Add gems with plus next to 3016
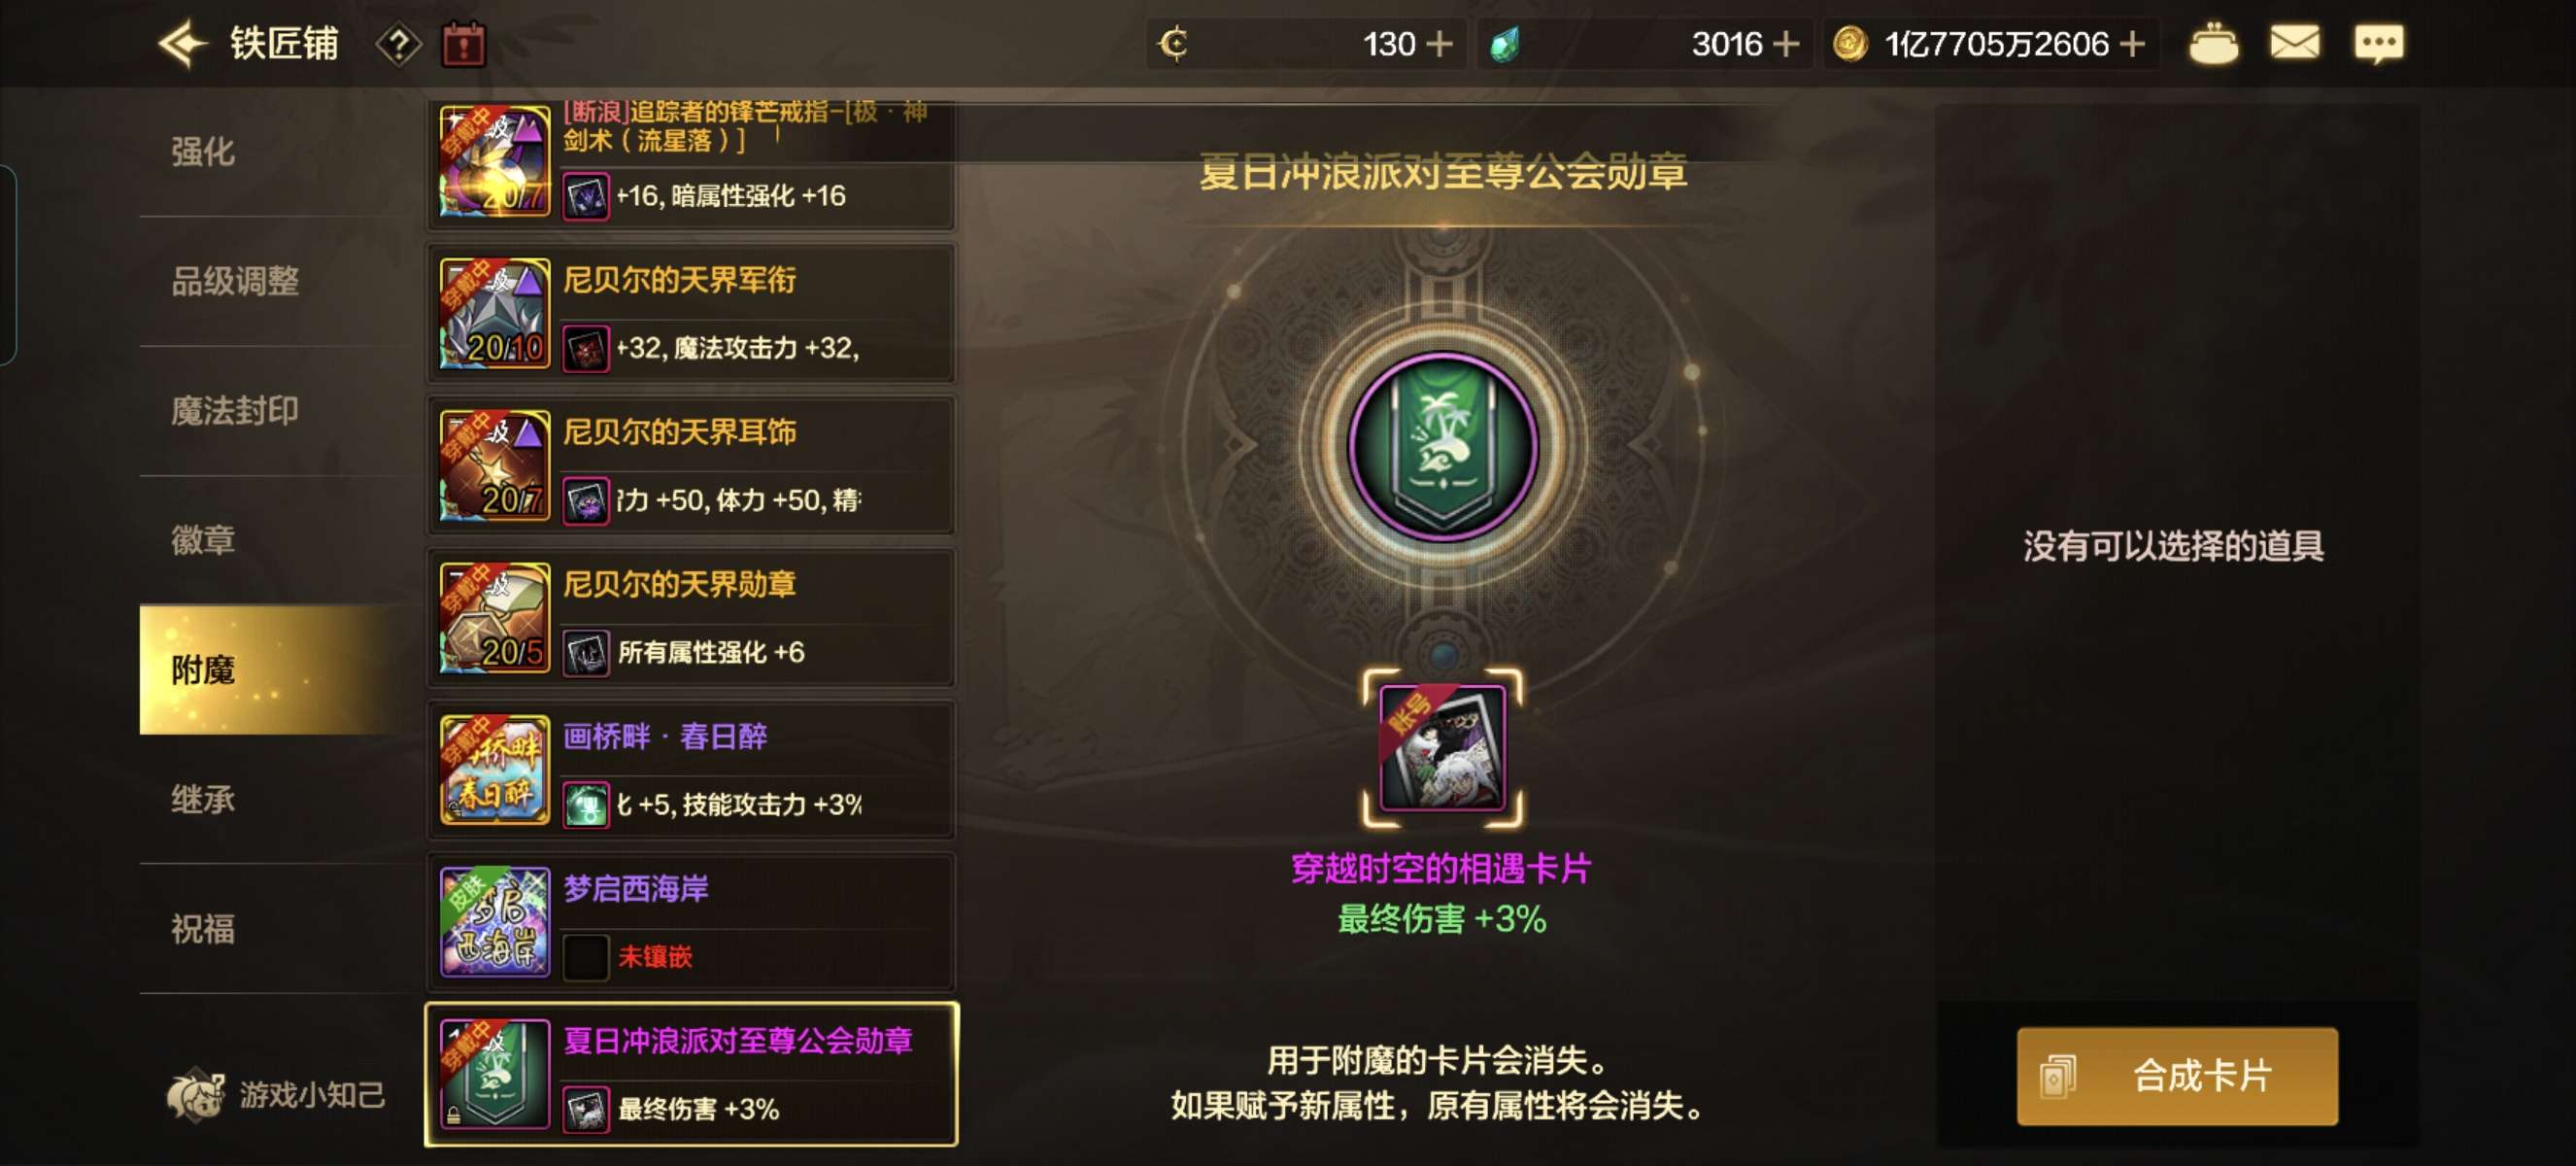2576x1166 pixels. [x=1785, y=44]
